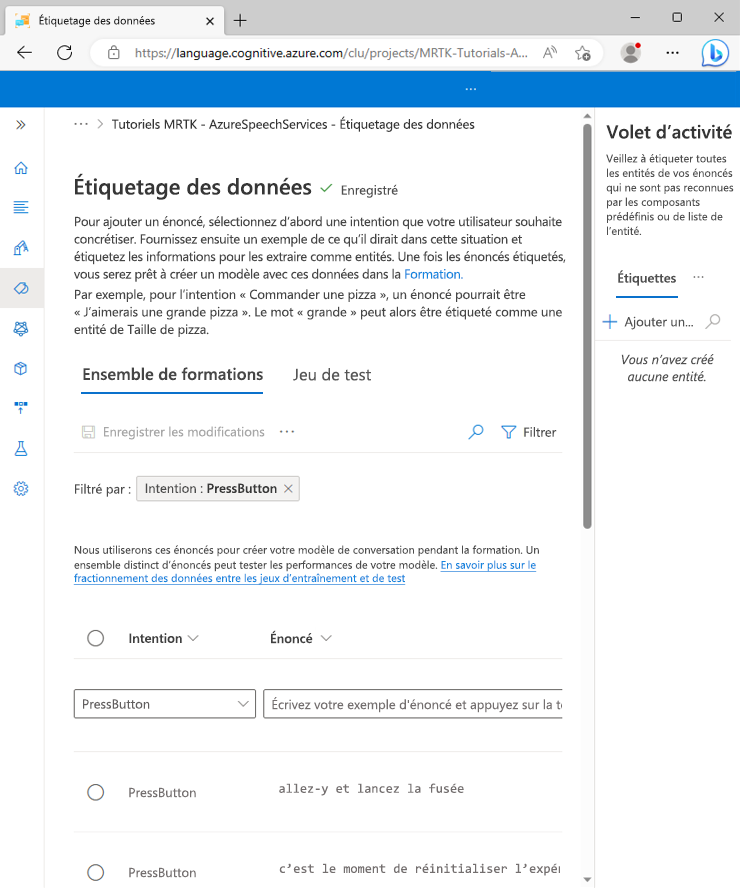Open the schema definition lines icon
Viewport: 740px width, 888px height.
click(21, 207)
